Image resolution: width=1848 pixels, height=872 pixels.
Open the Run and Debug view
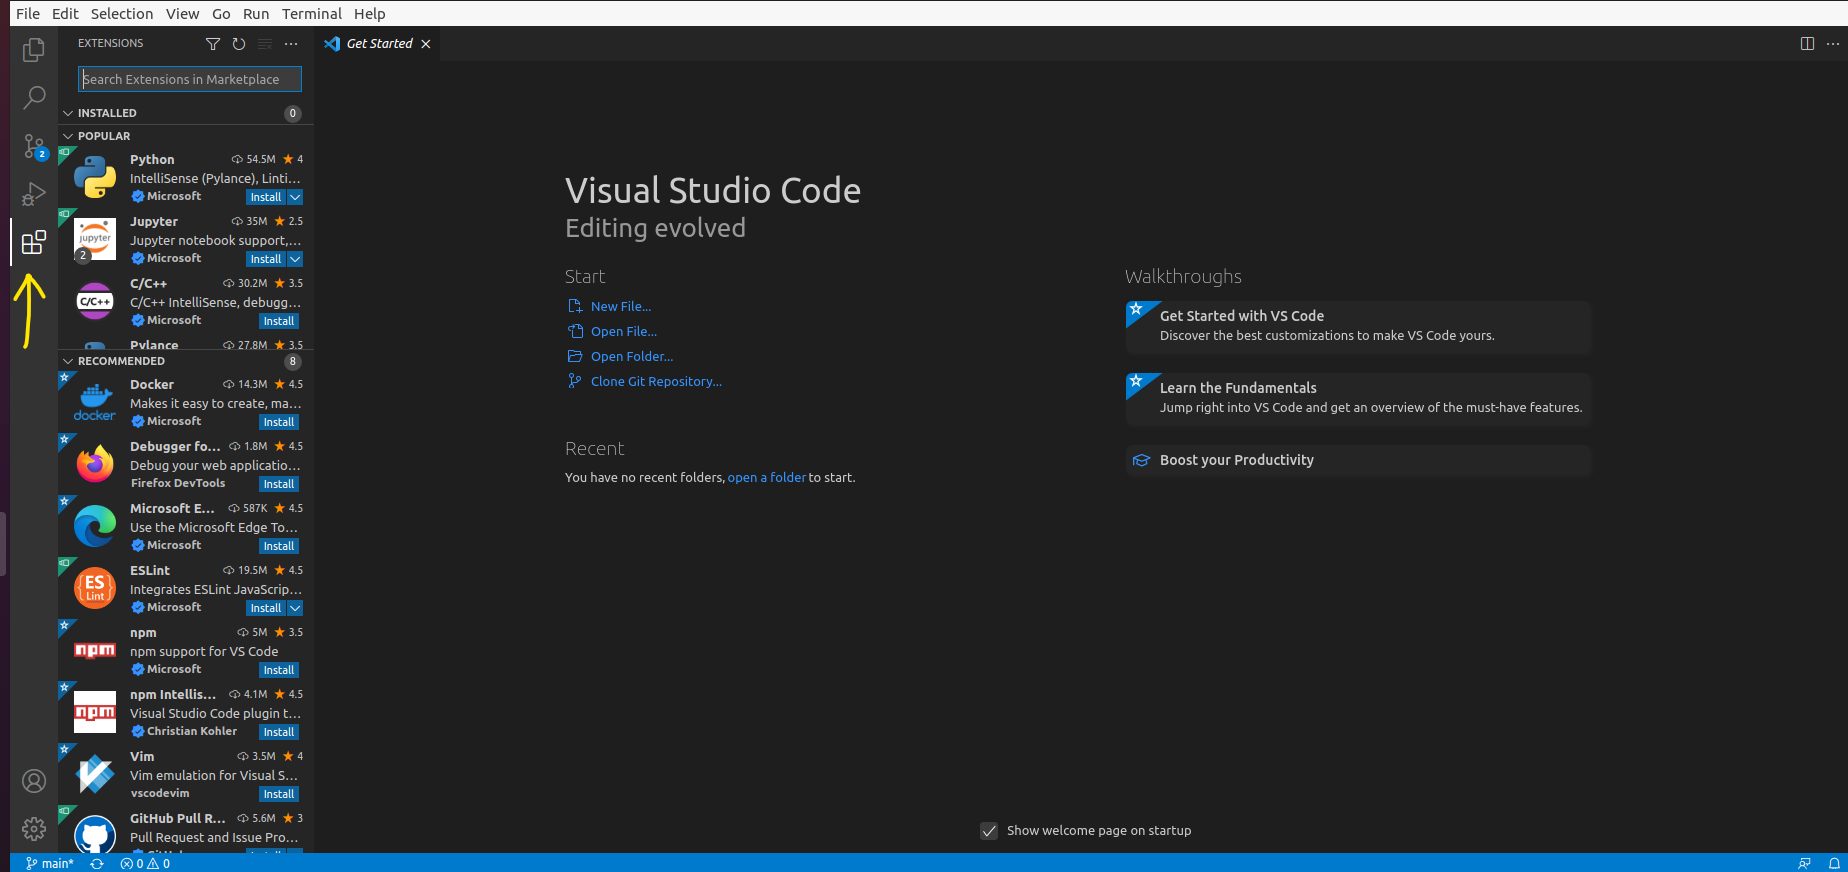[x=34, y=194]
